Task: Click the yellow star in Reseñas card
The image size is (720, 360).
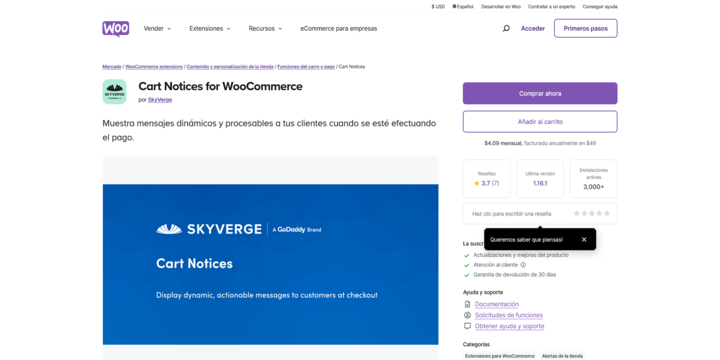Action: pyautogui.click(x=477, y=183)
